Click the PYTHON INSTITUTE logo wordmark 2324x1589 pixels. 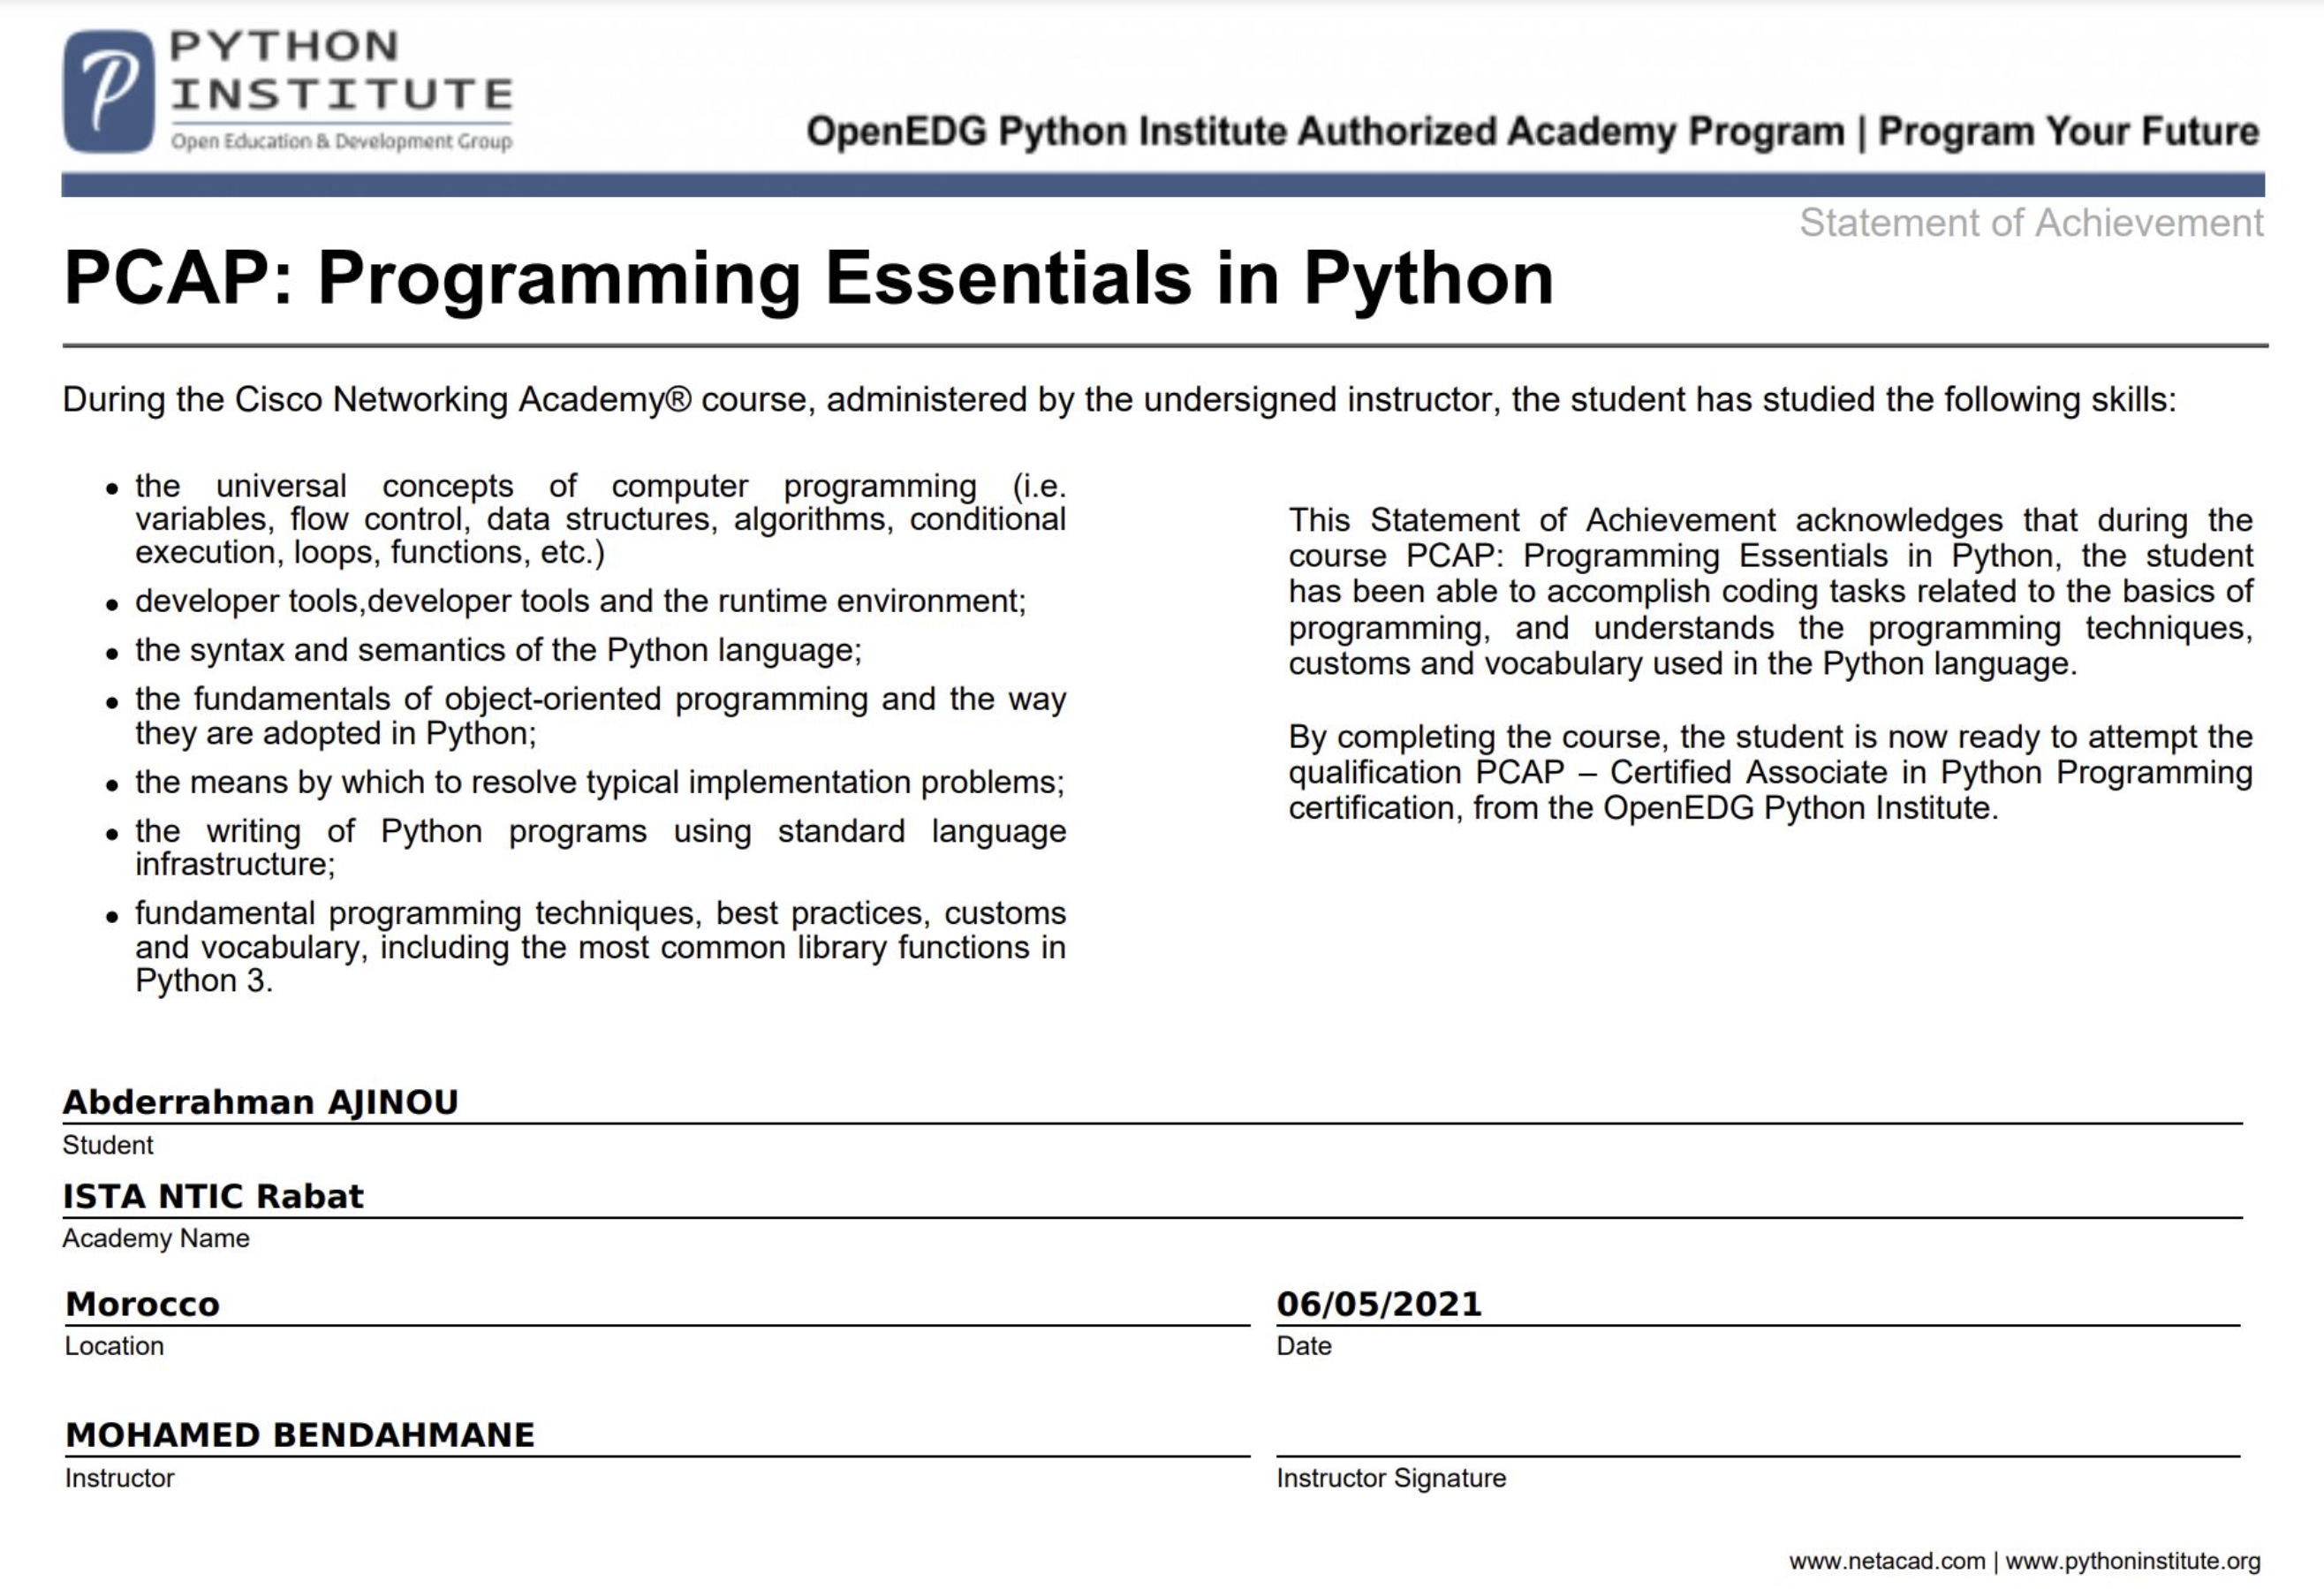[x=341, y=70]
